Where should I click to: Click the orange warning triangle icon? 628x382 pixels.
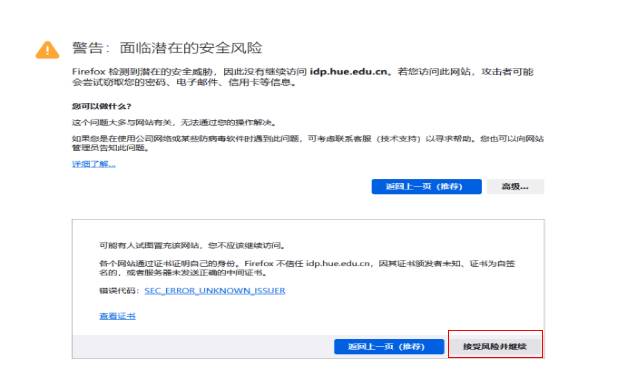click(x=47, y=50)
